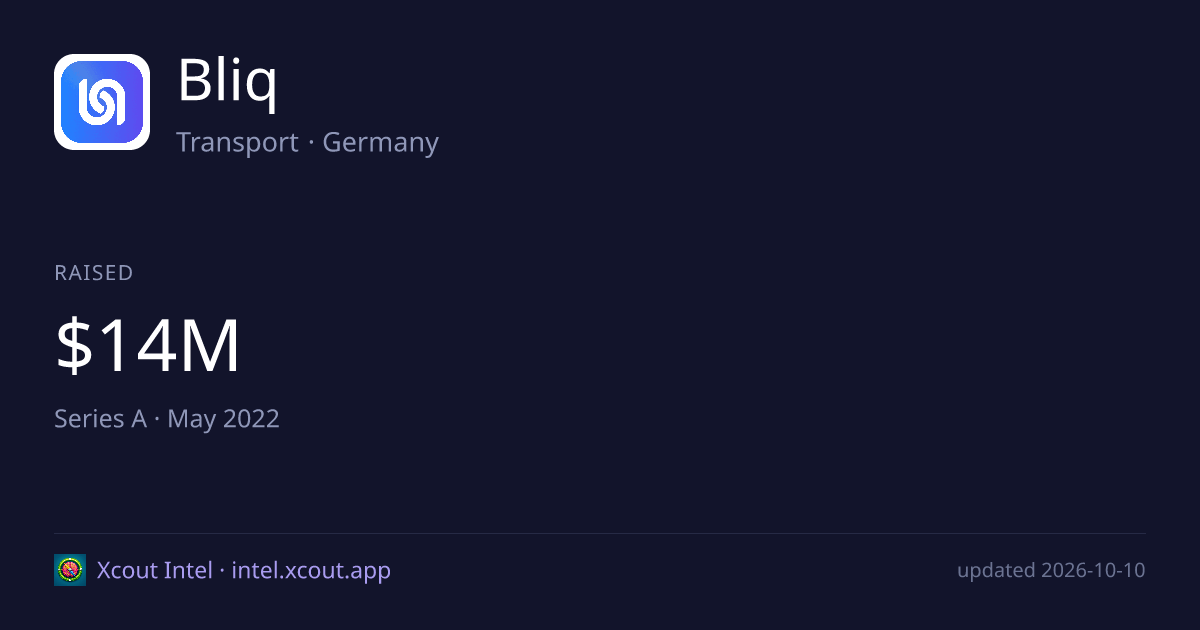Screen dimensions: 1200x630
Task: Select the Bliq company name heading
Action: [227, 80]
